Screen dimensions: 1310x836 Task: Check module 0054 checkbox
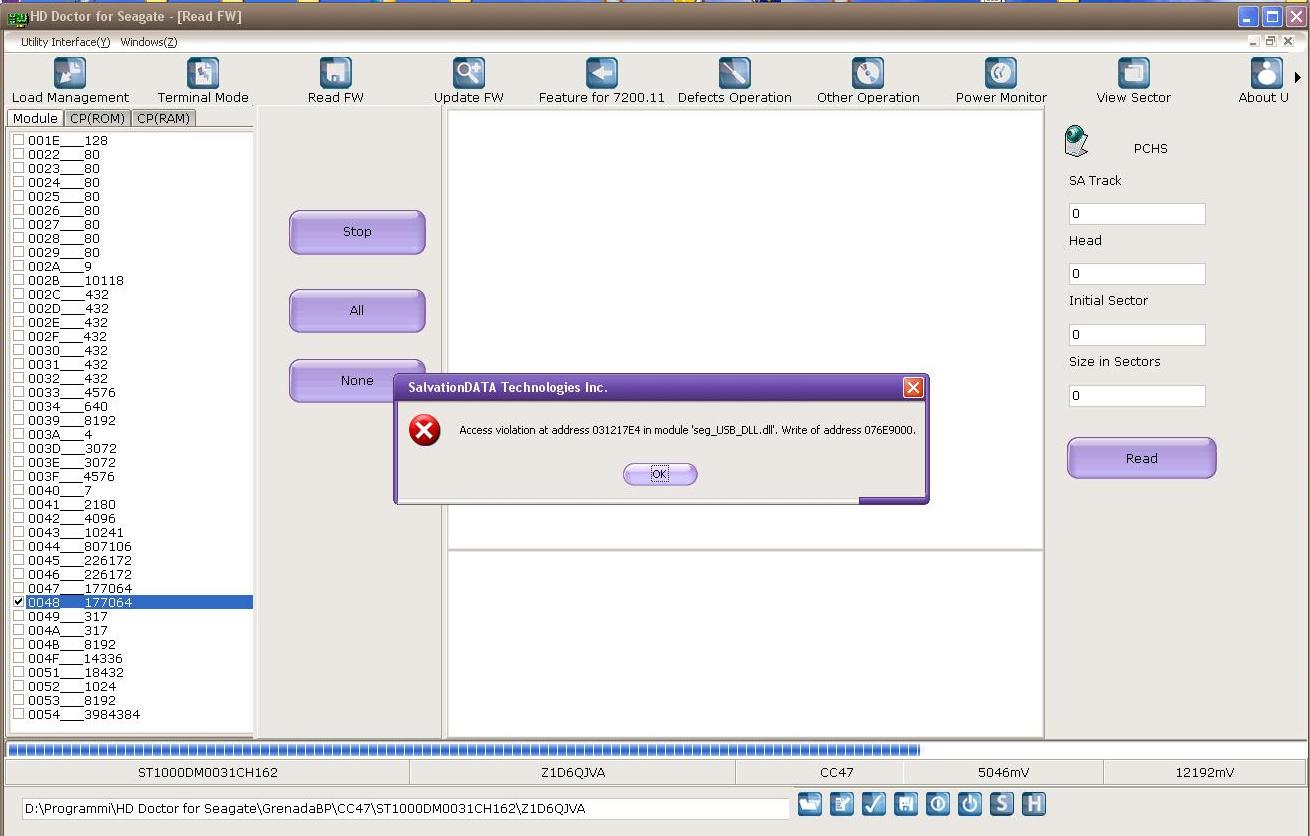coord(18,714)
